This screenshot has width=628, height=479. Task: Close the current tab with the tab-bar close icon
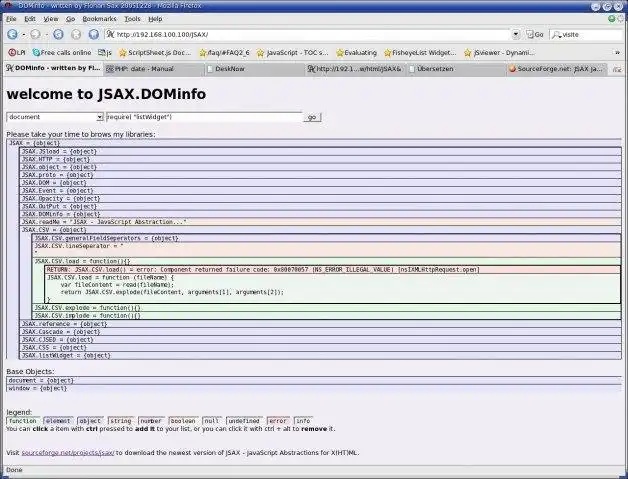pos(617,69)
